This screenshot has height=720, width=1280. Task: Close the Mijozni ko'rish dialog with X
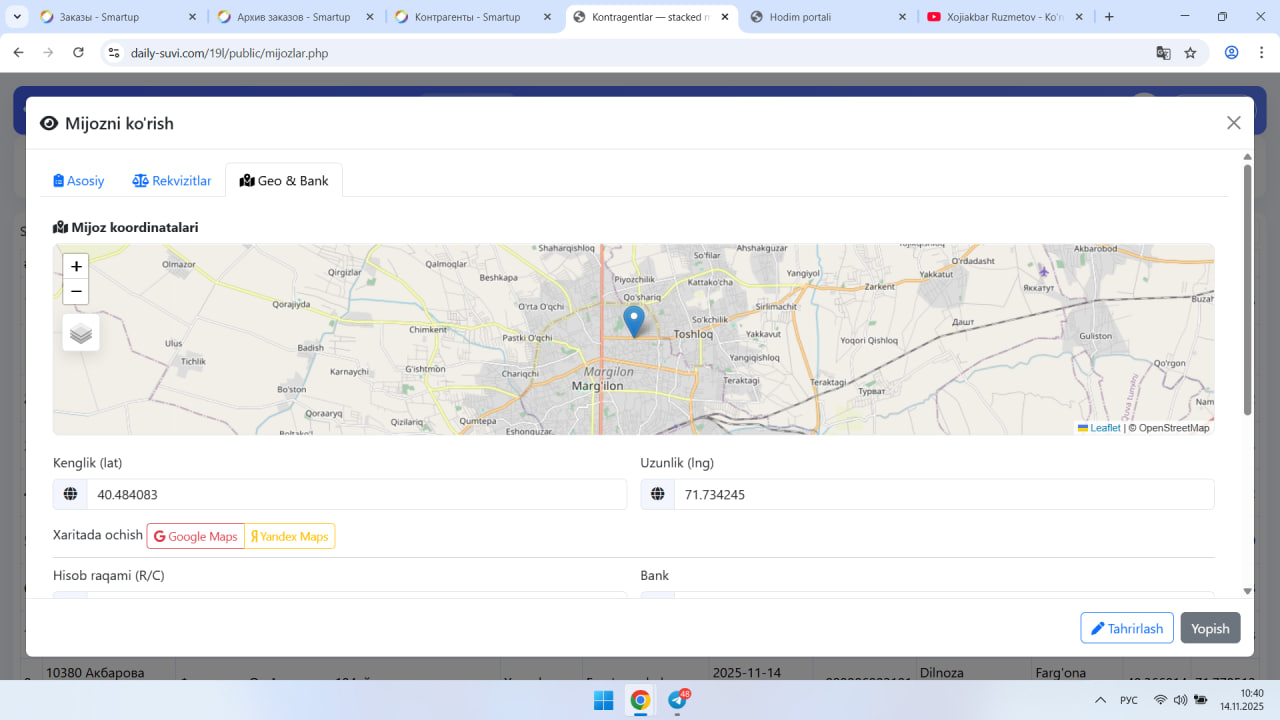pos(1233,123)
